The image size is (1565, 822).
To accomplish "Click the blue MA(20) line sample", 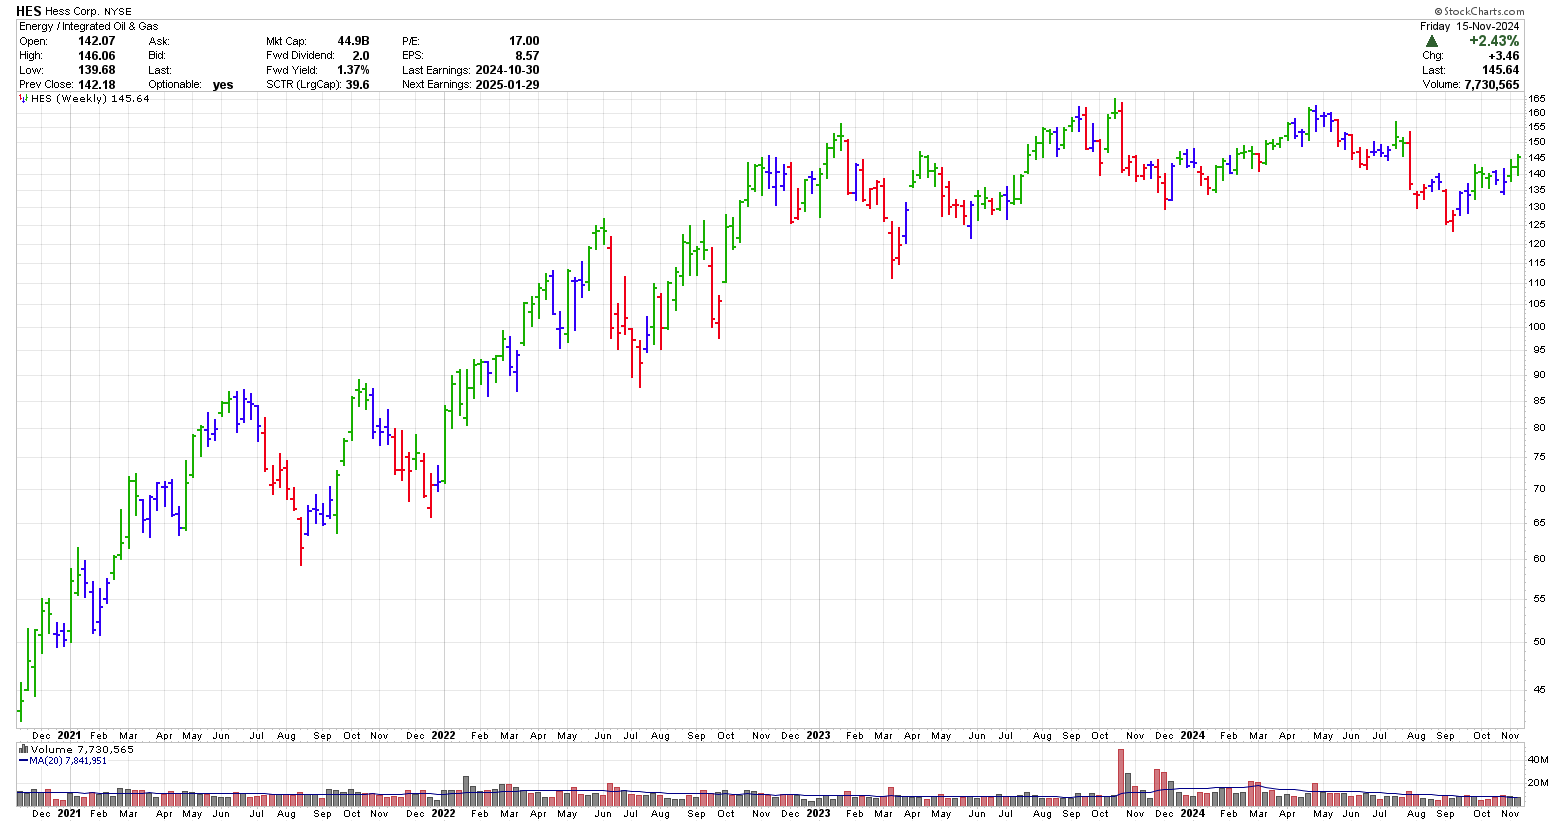I will (23, 761).
